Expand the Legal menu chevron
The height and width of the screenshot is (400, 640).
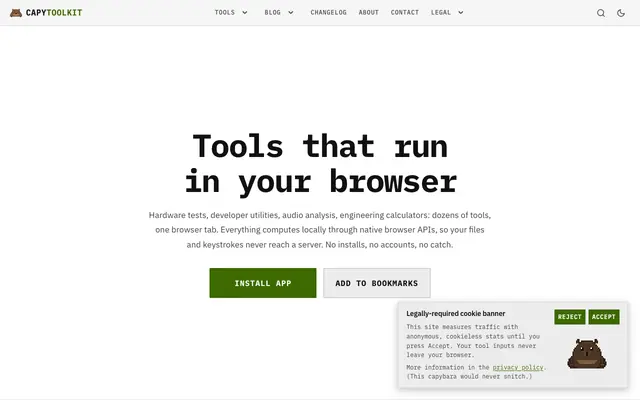point(460,13)
